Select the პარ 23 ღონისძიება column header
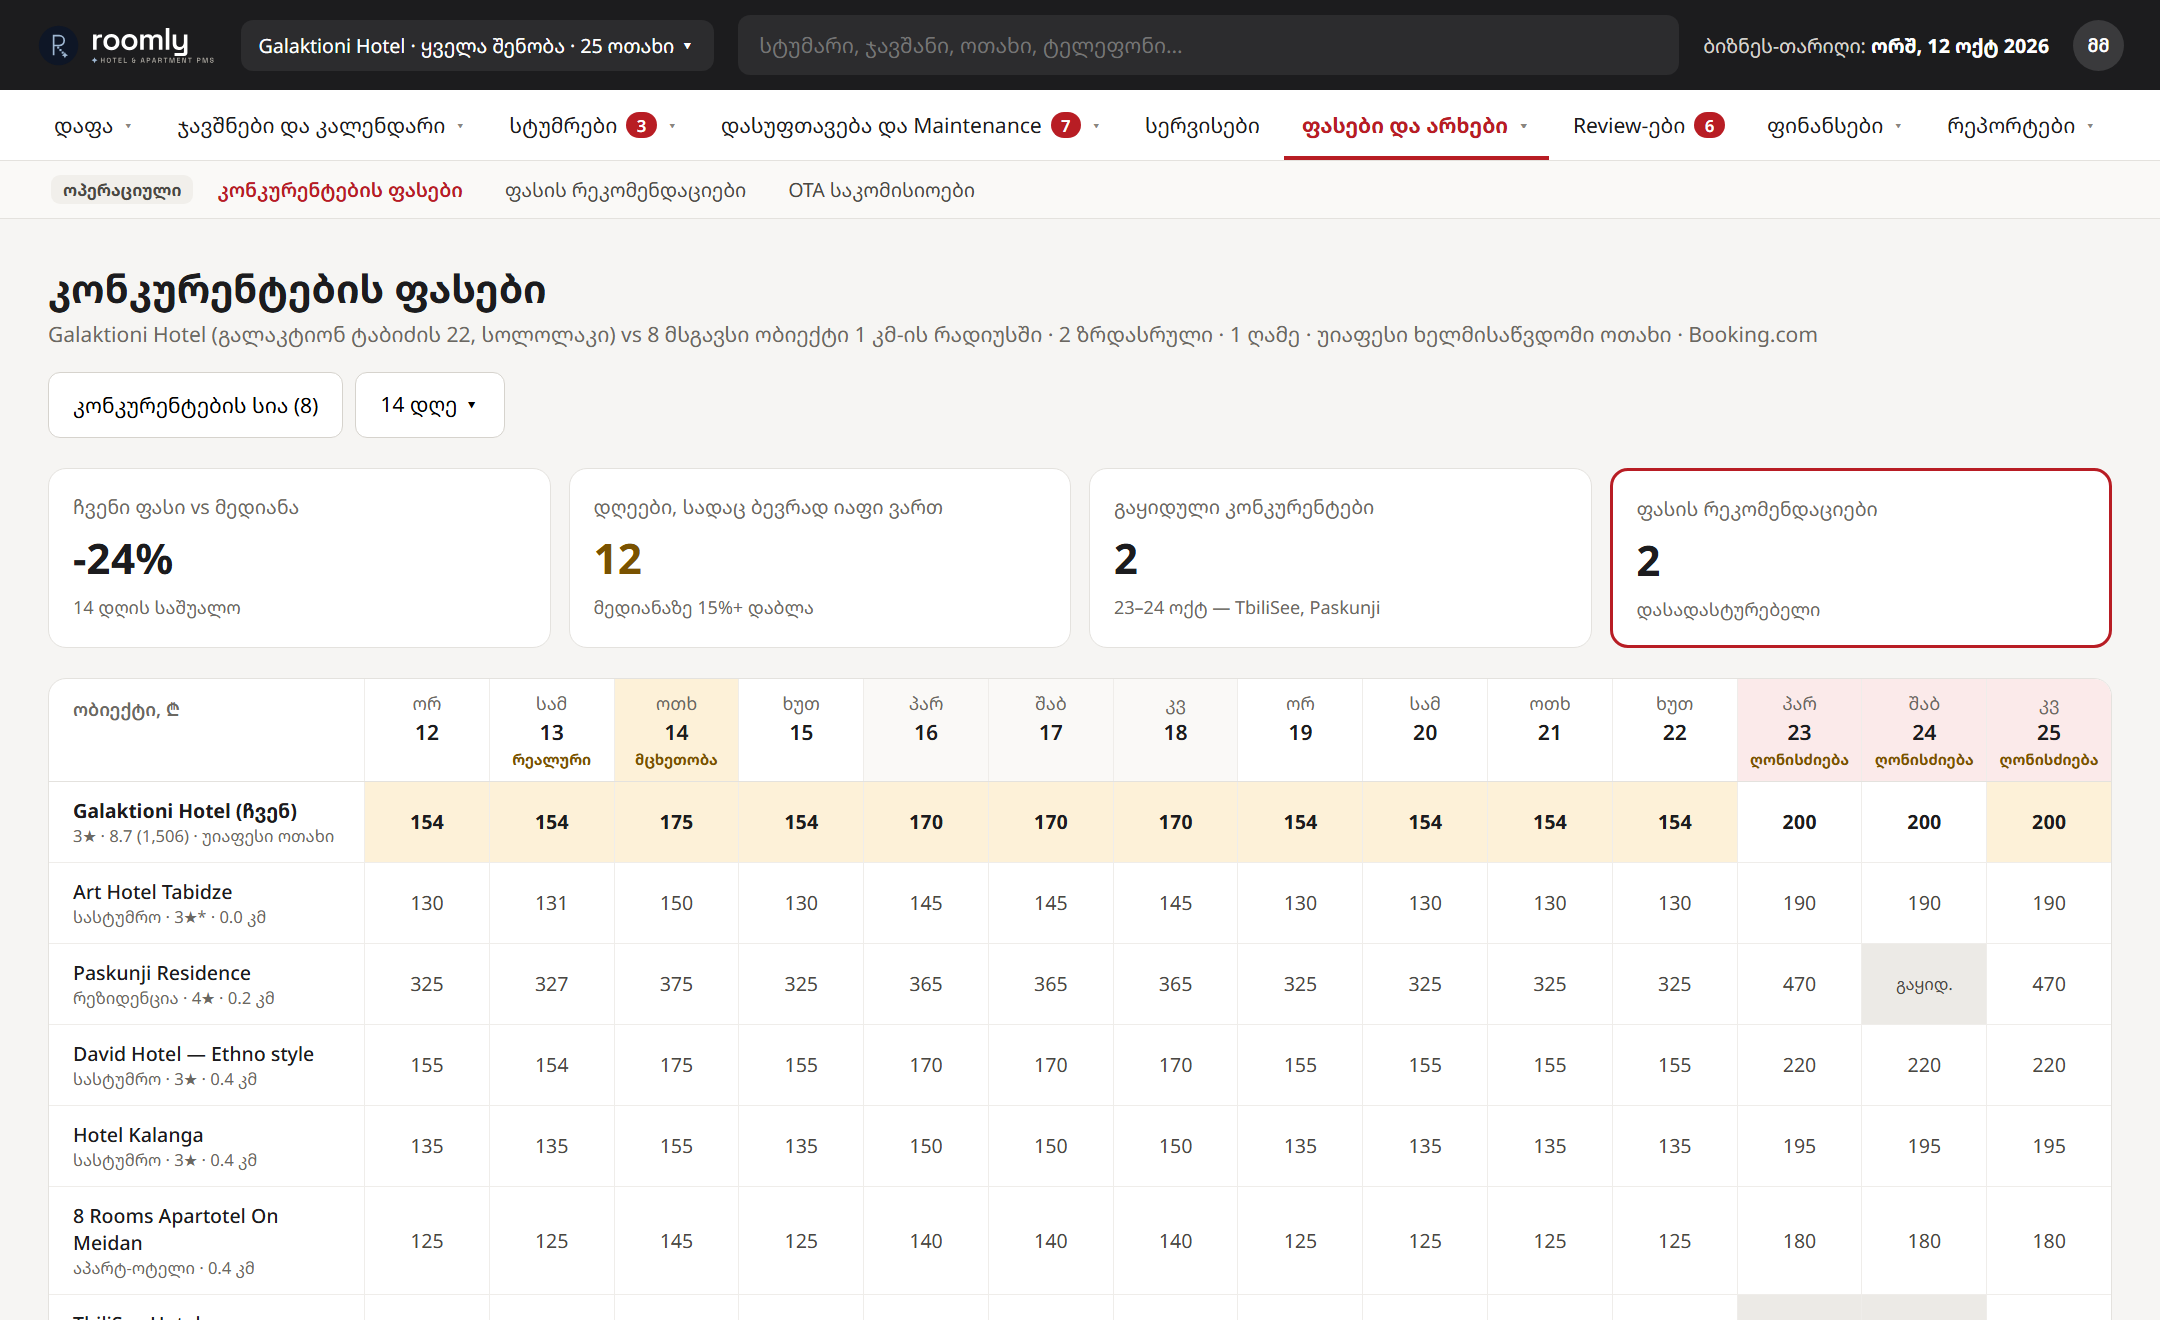 (1799, 730)
